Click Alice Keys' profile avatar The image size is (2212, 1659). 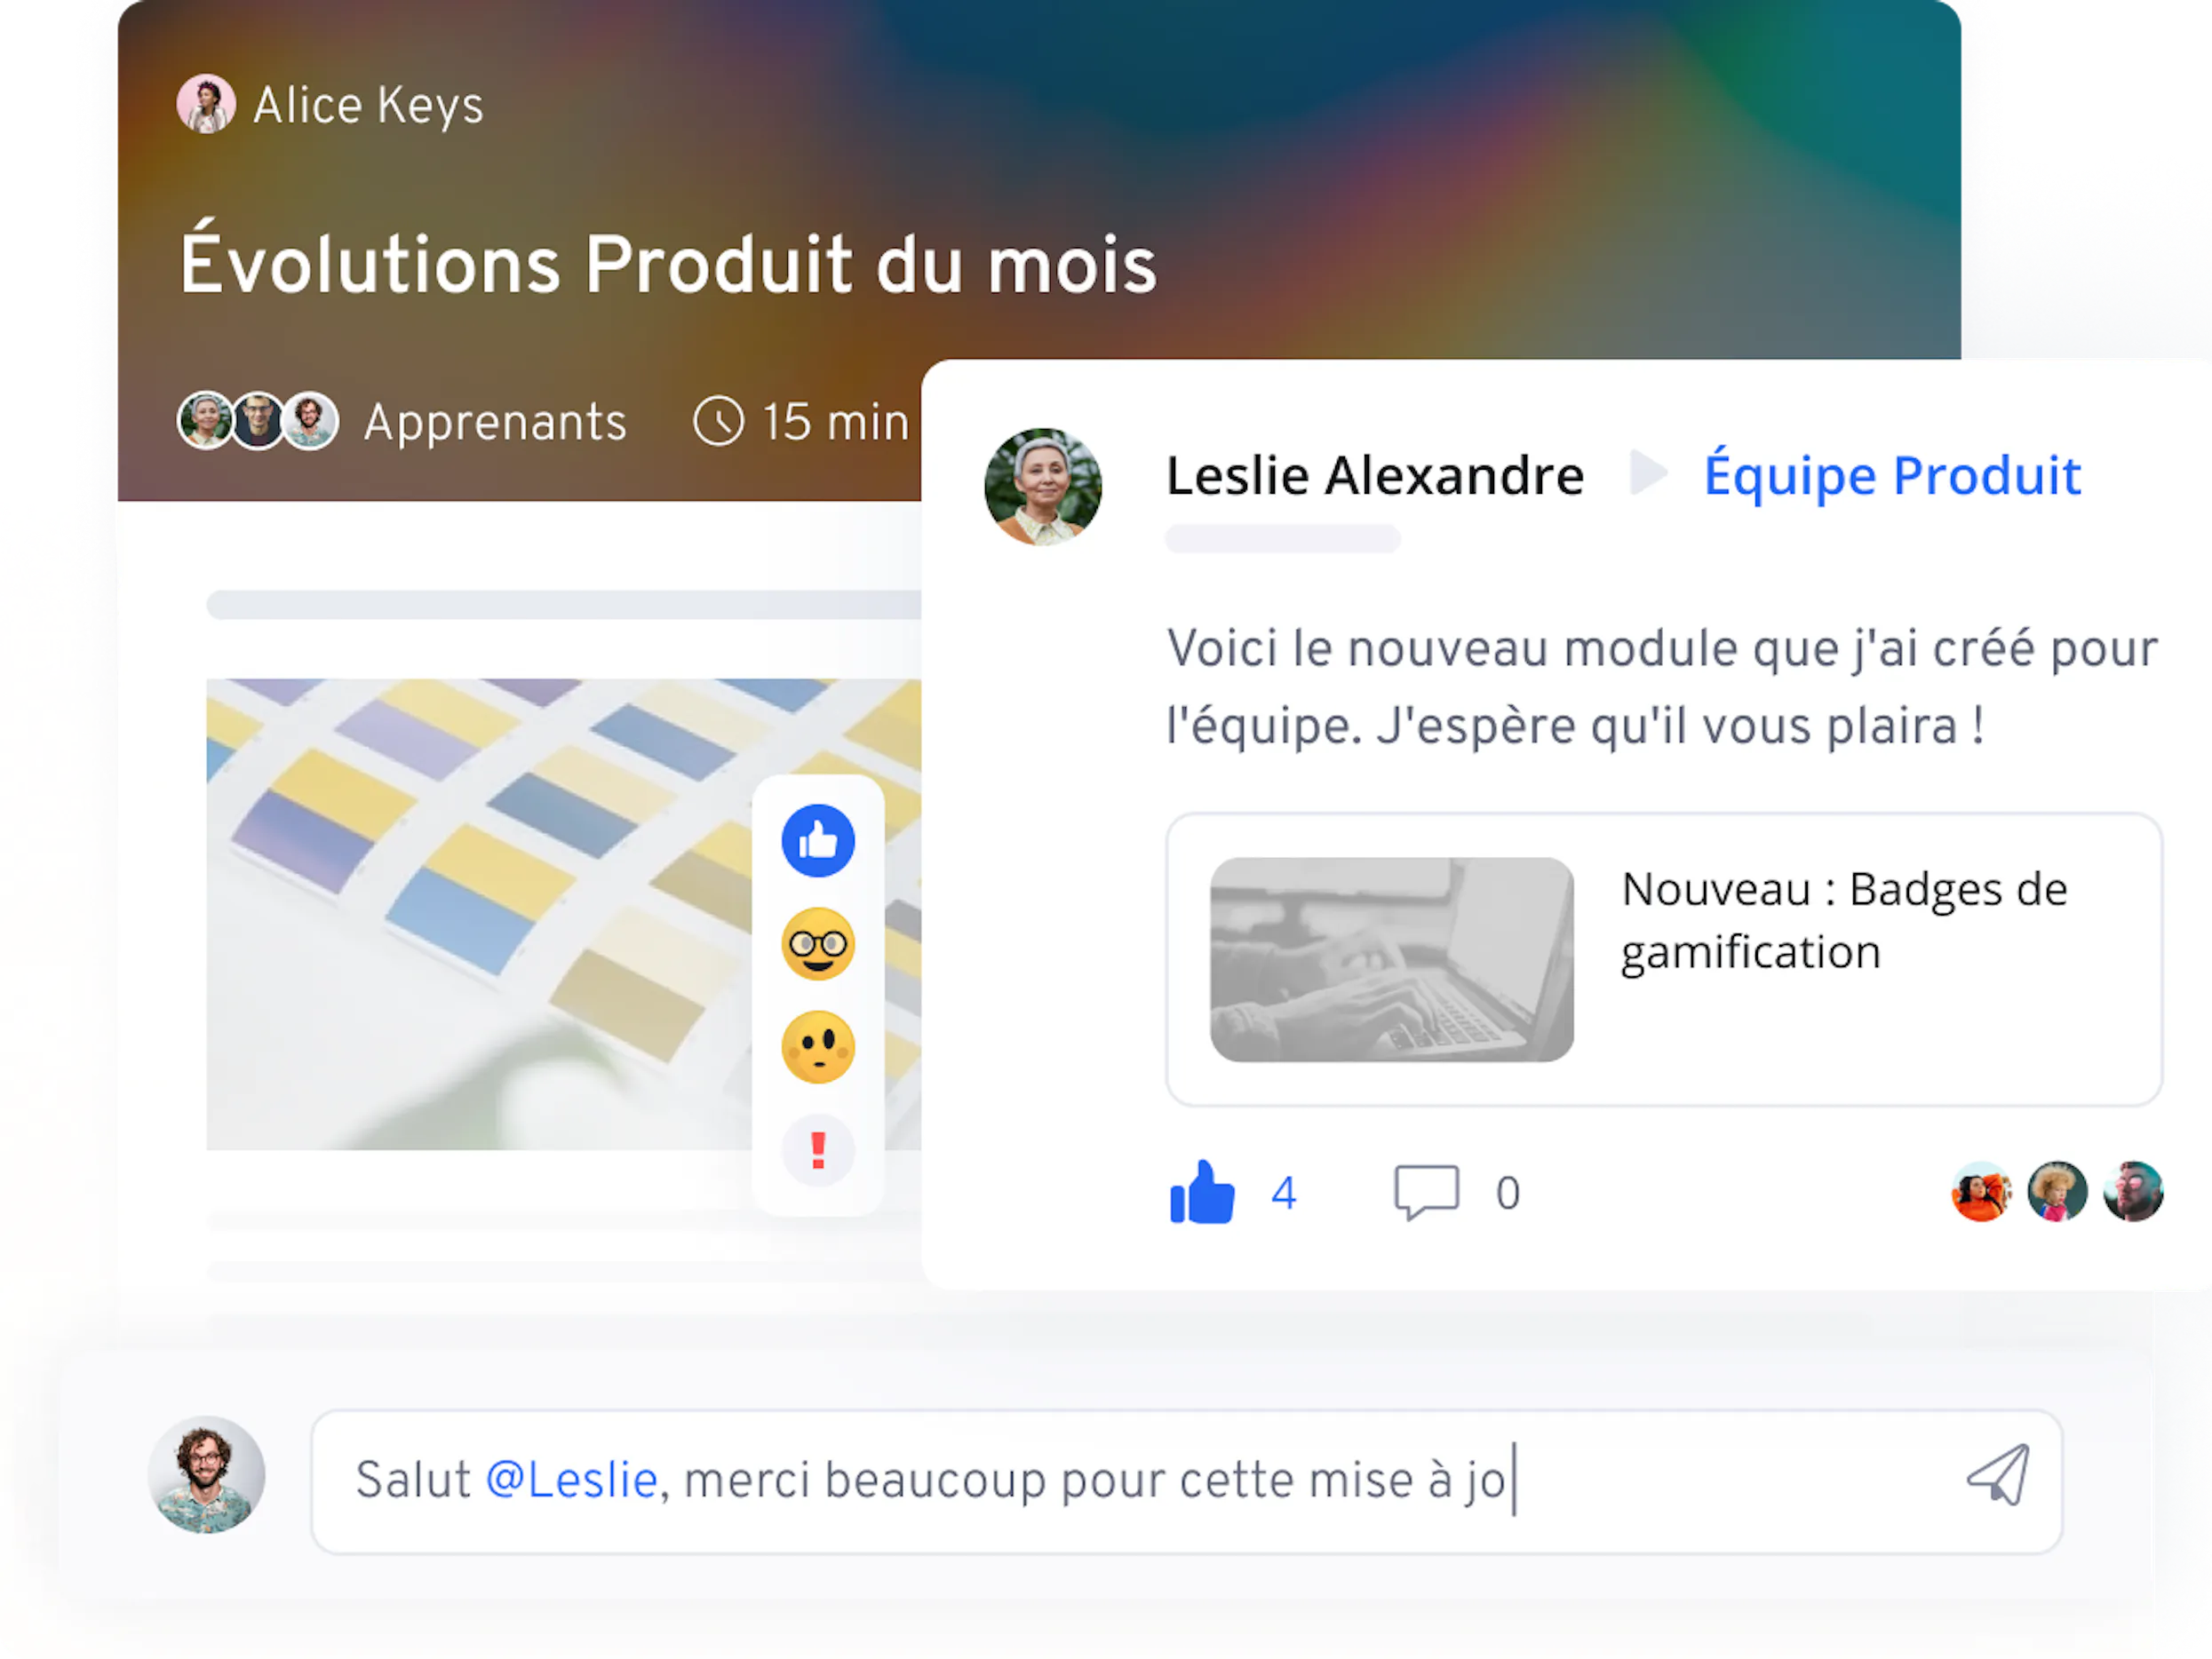click(x=206, y=104)
